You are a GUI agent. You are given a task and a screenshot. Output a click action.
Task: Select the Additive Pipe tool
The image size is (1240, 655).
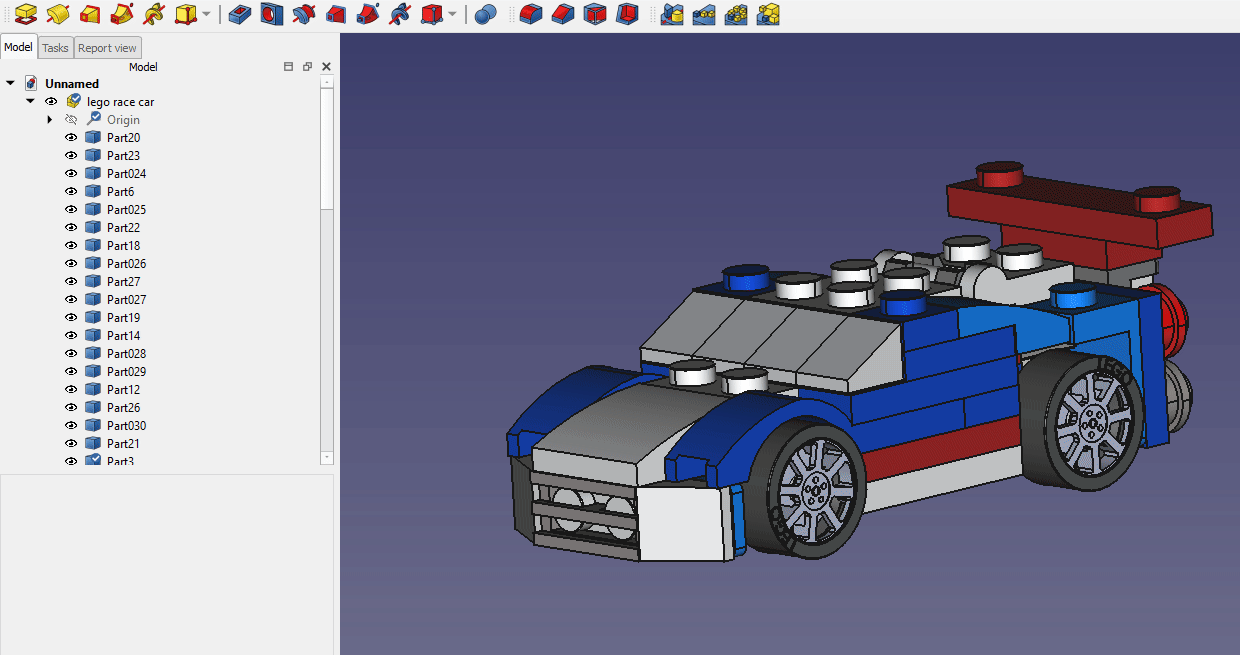click(x=122, y=14)
